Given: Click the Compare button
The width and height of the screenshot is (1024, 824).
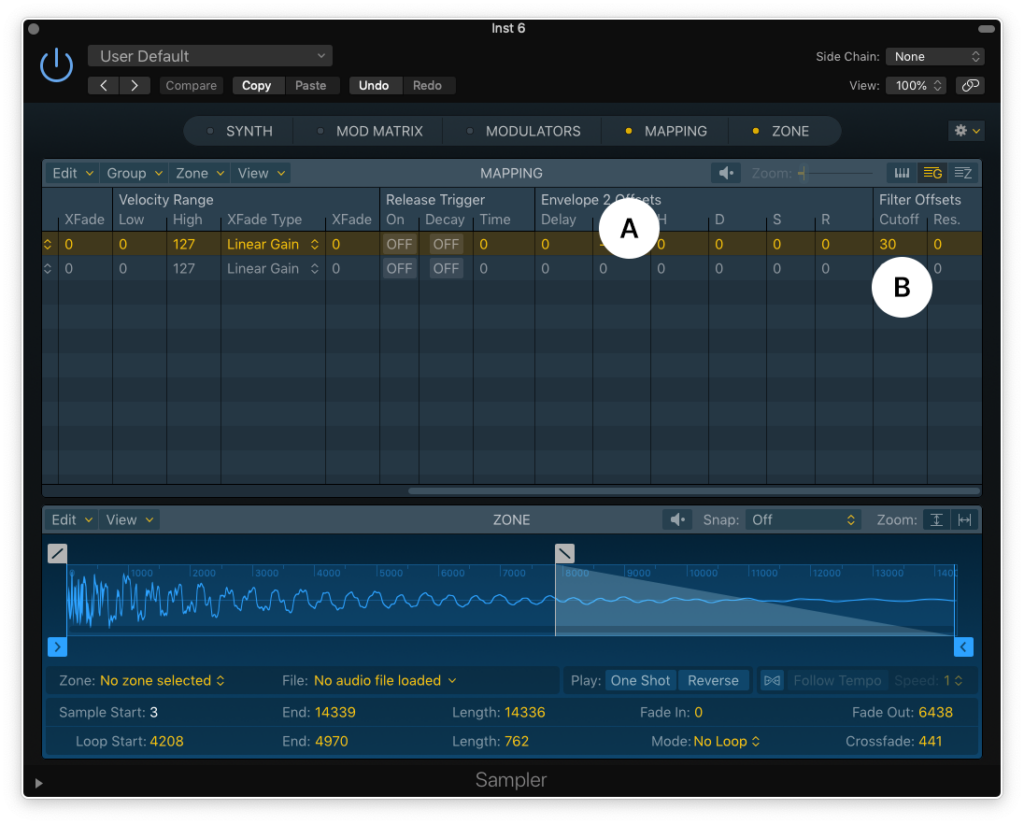Looking at the screenshot, I should 191,86.
